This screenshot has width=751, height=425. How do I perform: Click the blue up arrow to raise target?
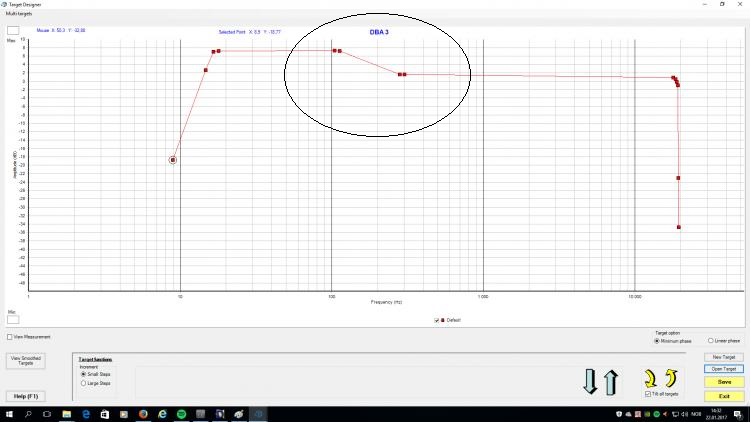(611, 382)
